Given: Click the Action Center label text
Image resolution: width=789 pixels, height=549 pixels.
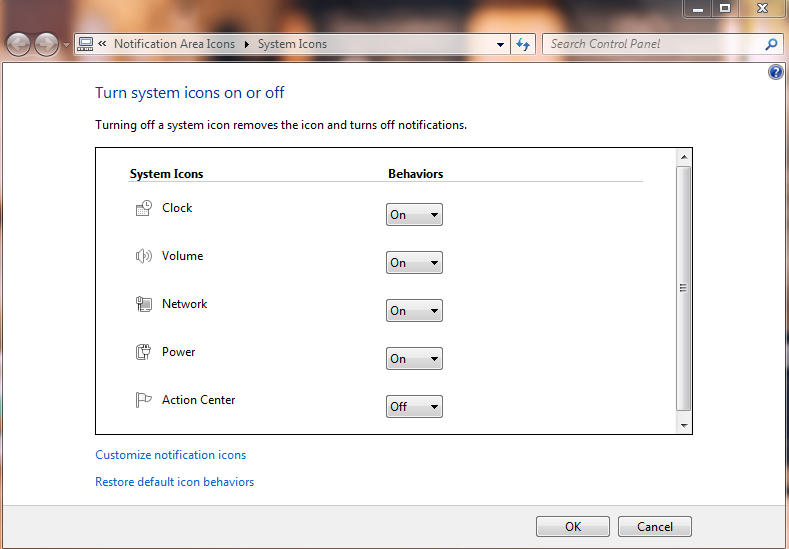Looking at the screenshot, I should tap(198, 400).
